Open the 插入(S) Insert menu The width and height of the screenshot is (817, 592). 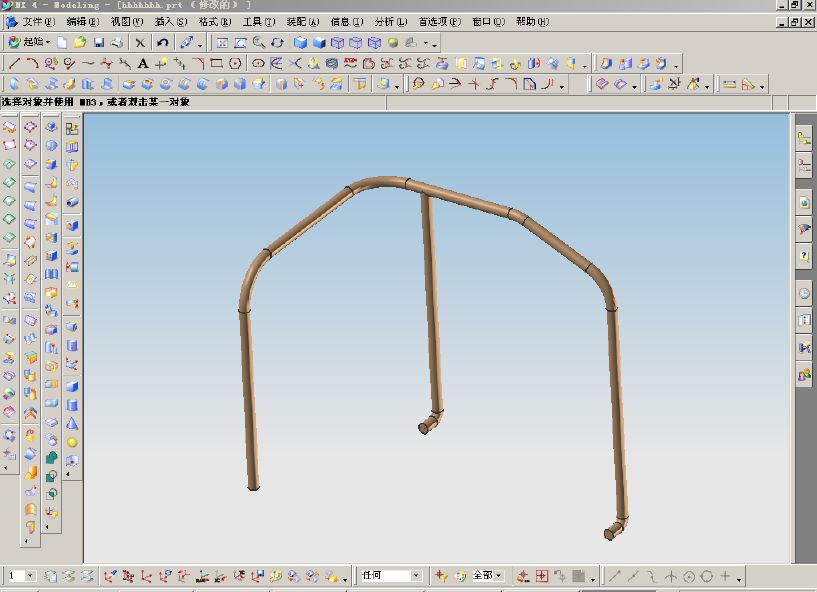tap(171, 21)
